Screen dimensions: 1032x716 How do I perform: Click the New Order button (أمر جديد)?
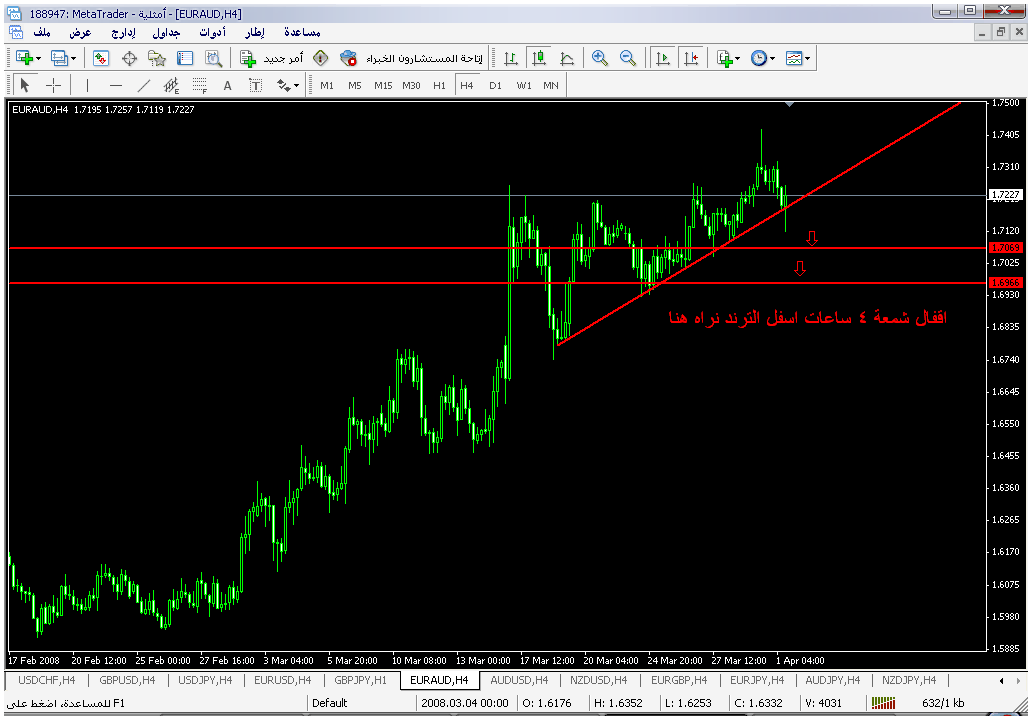271,58
